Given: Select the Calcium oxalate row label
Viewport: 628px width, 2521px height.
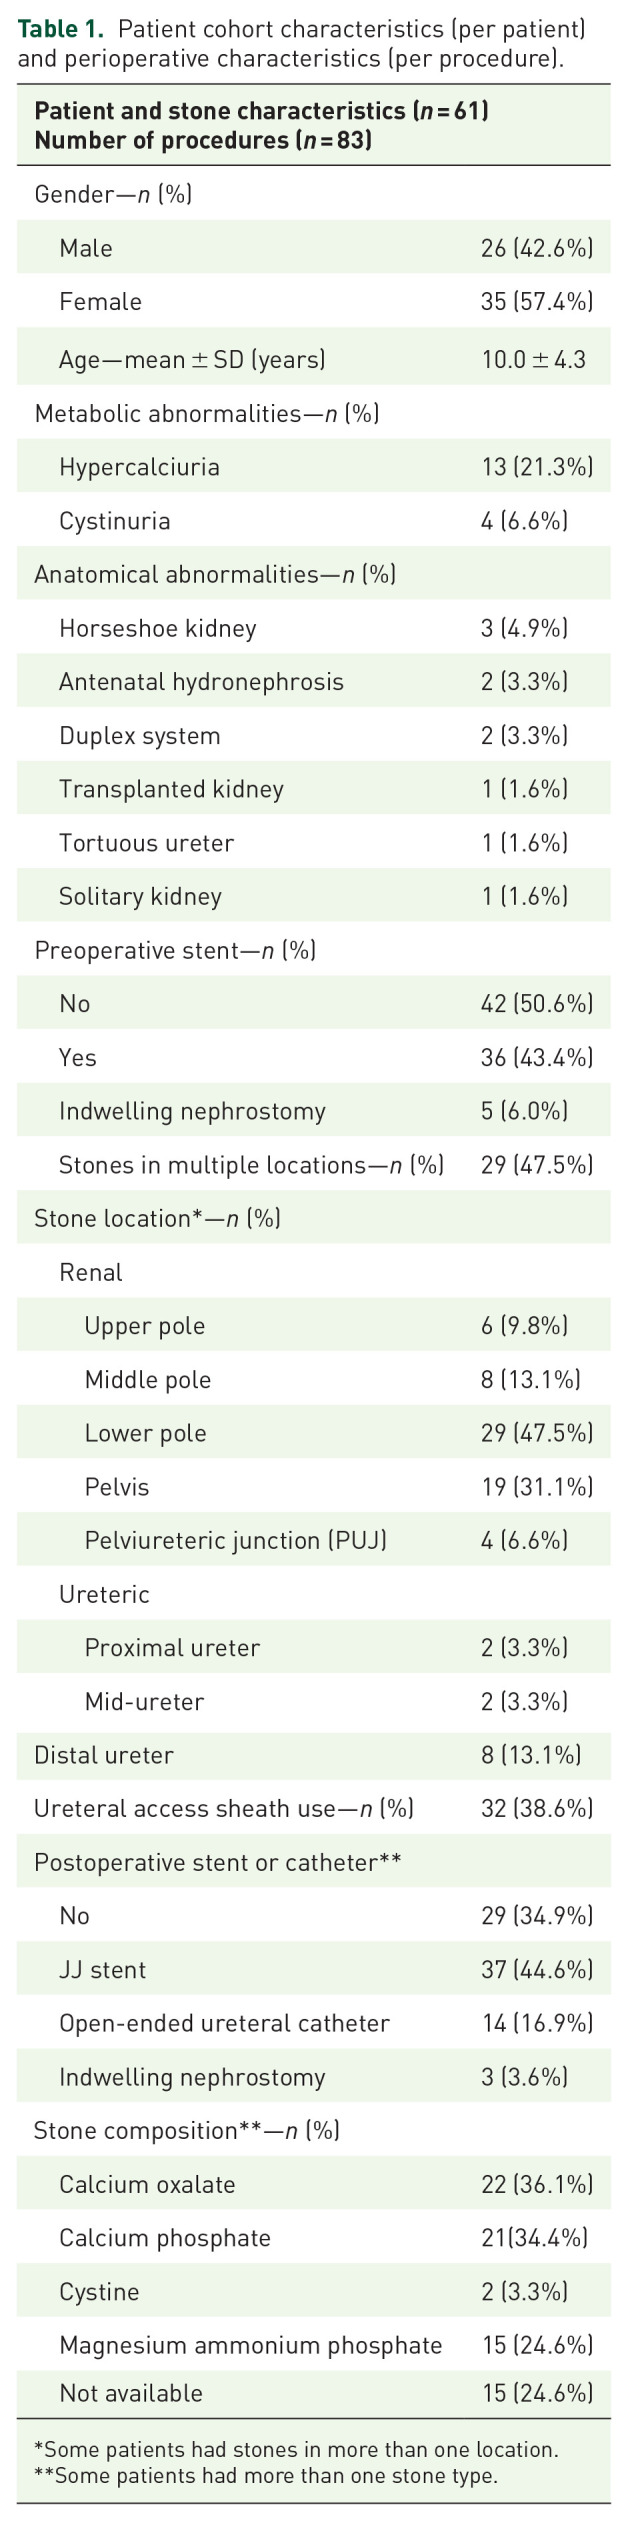Looking at the screenshot, I should pos(147,2184).
